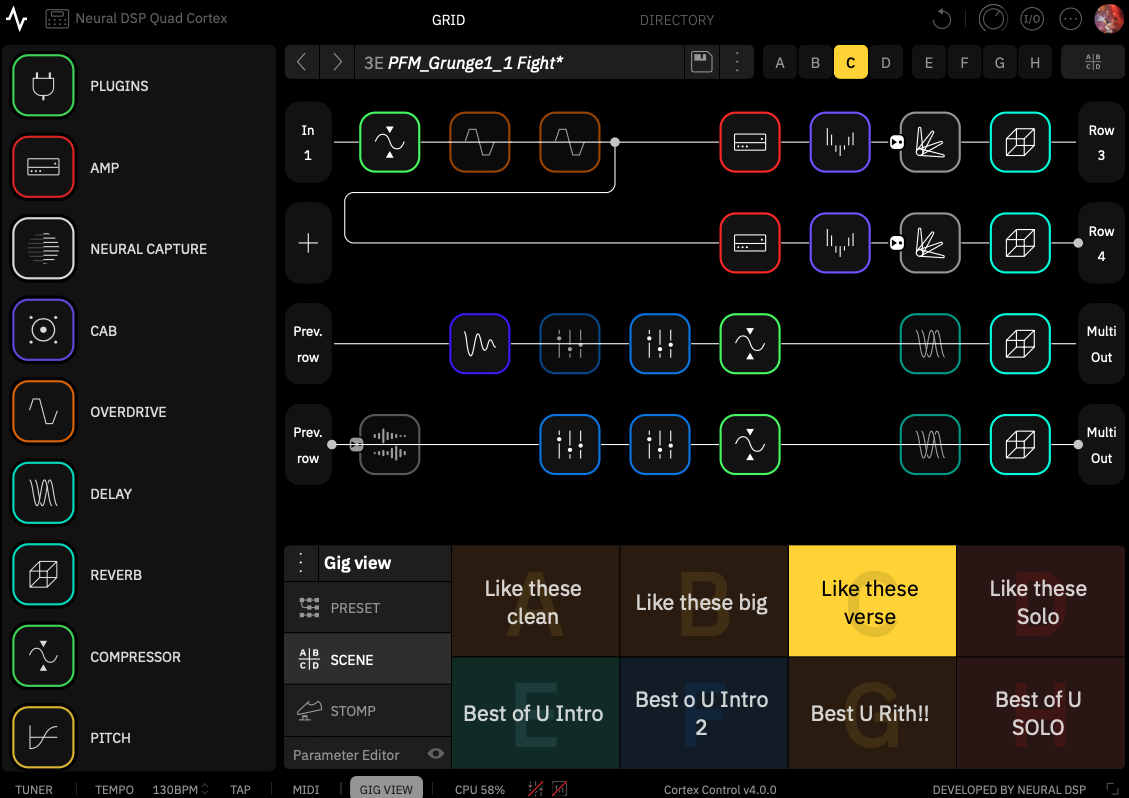Screen dimensions: 1129x798
Task: Activate scene H in scene selector
Action: tap(1035, 63)
